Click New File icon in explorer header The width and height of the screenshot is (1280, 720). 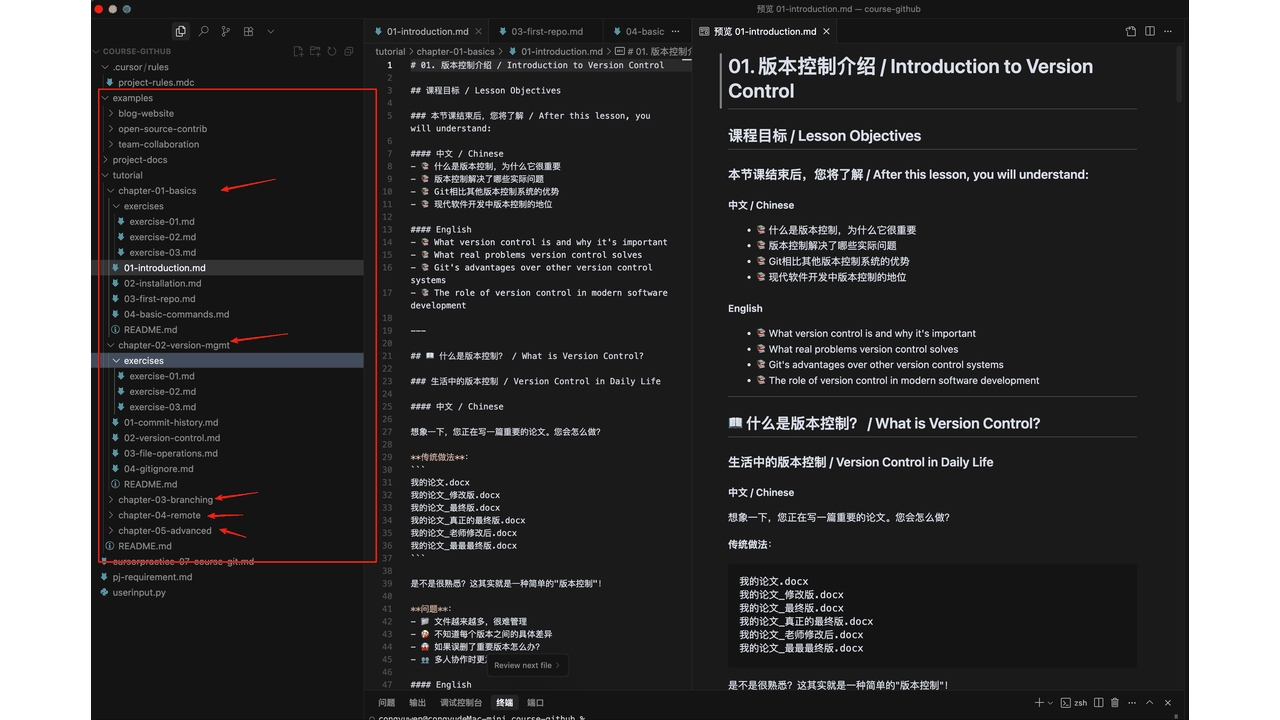click(298, 51)
